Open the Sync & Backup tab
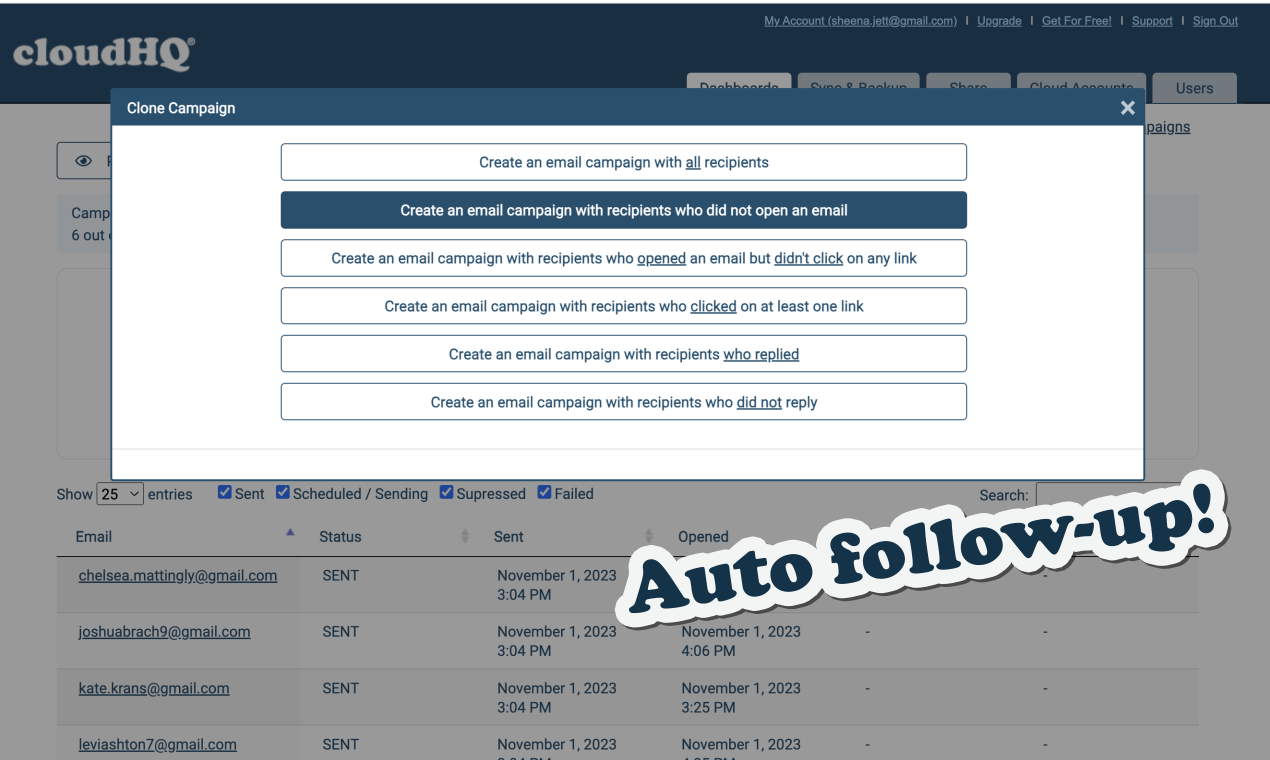 point(858,81)
